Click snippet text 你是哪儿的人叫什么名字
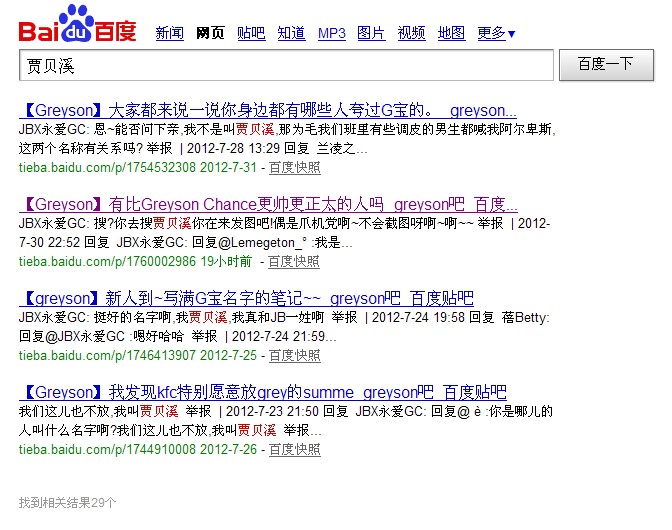This screenshot has width=672, height=530. pos(285,421)
